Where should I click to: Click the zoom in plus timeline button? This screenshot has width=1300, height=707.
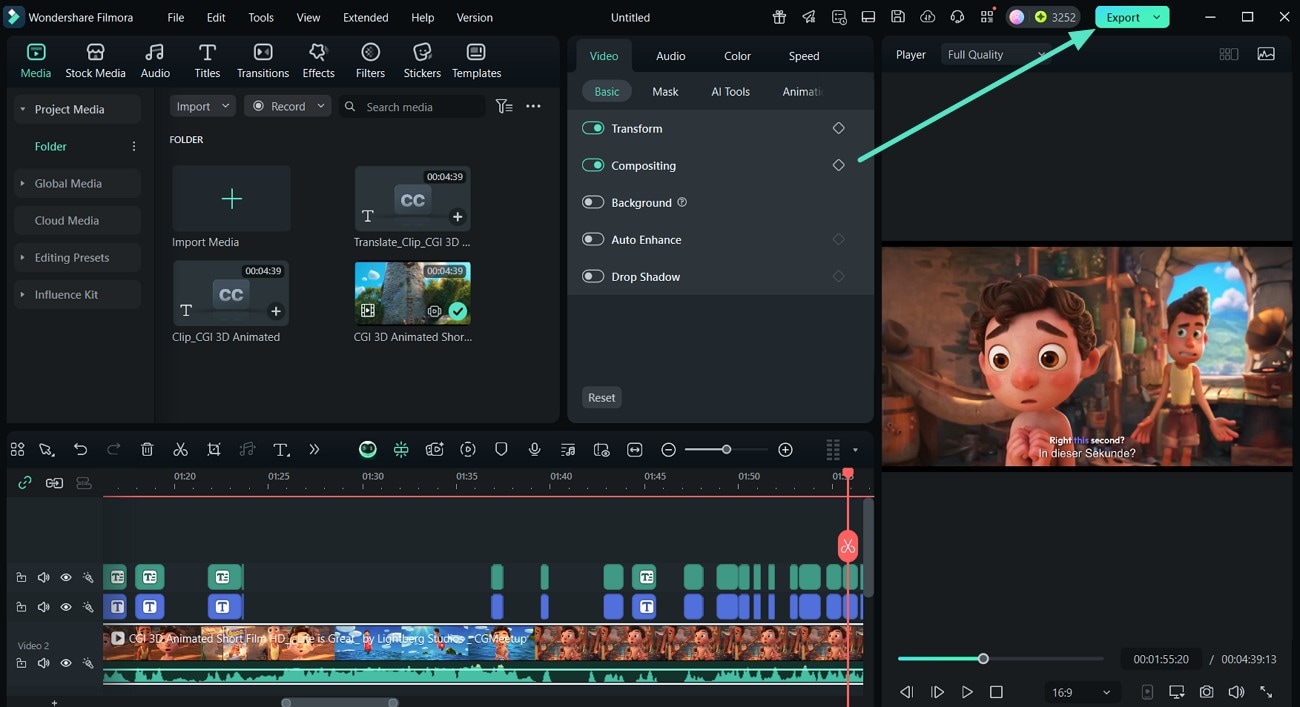click(x=785, y=450)
